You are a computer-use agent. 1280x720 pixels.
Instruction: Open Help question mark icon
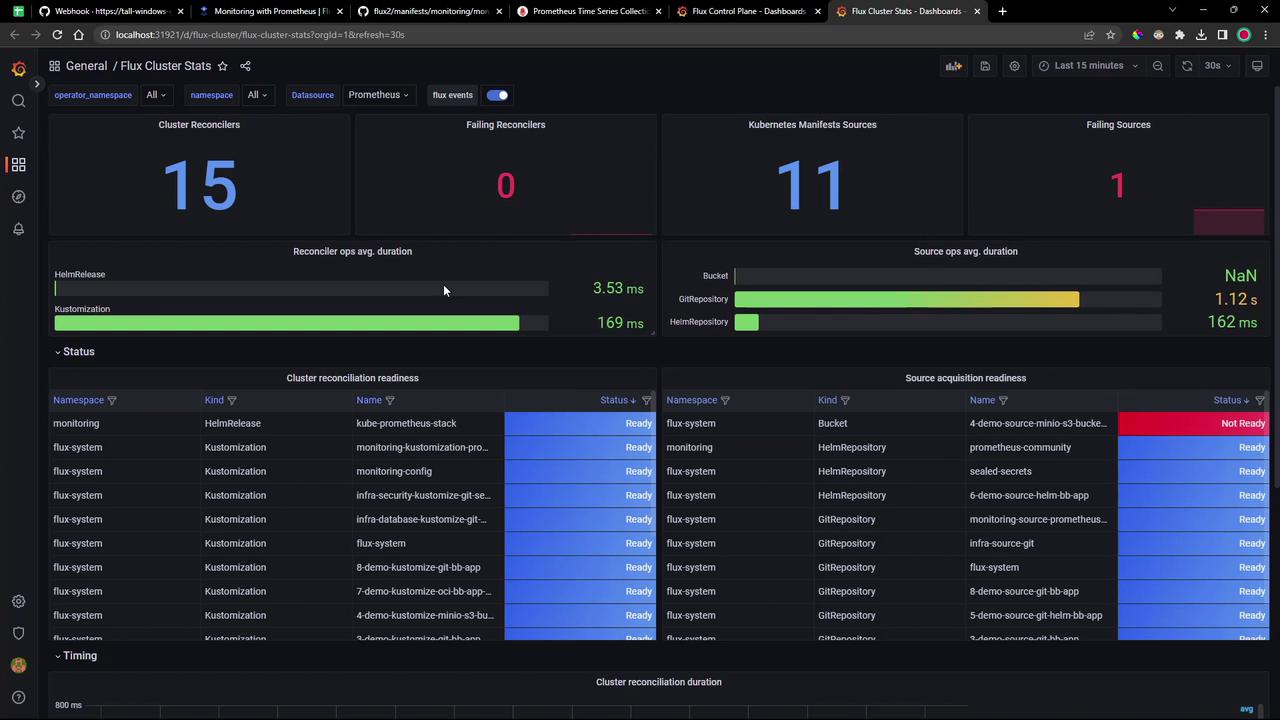(18, 697)
